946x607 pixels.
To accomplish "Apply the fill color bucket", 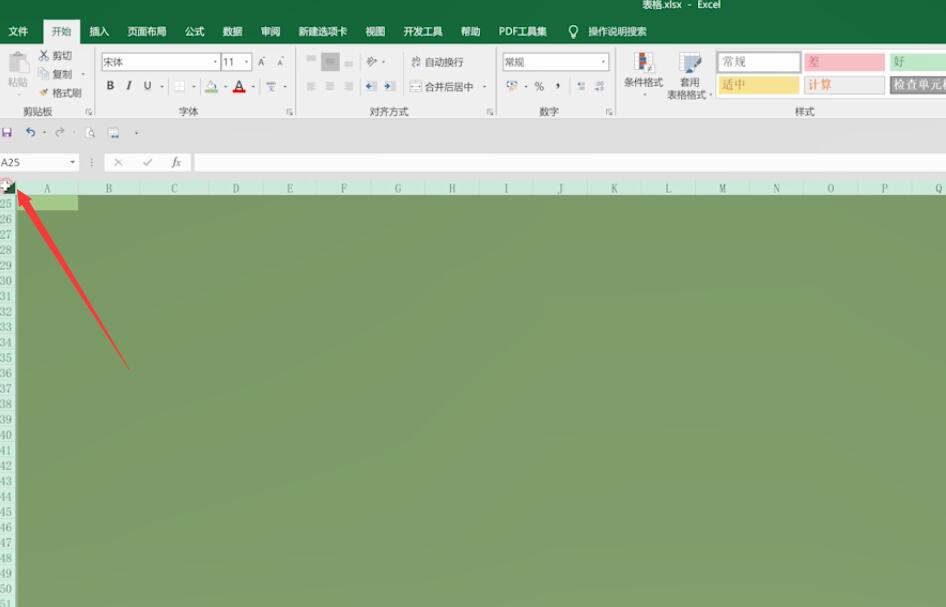I will [x=211, y=86].
